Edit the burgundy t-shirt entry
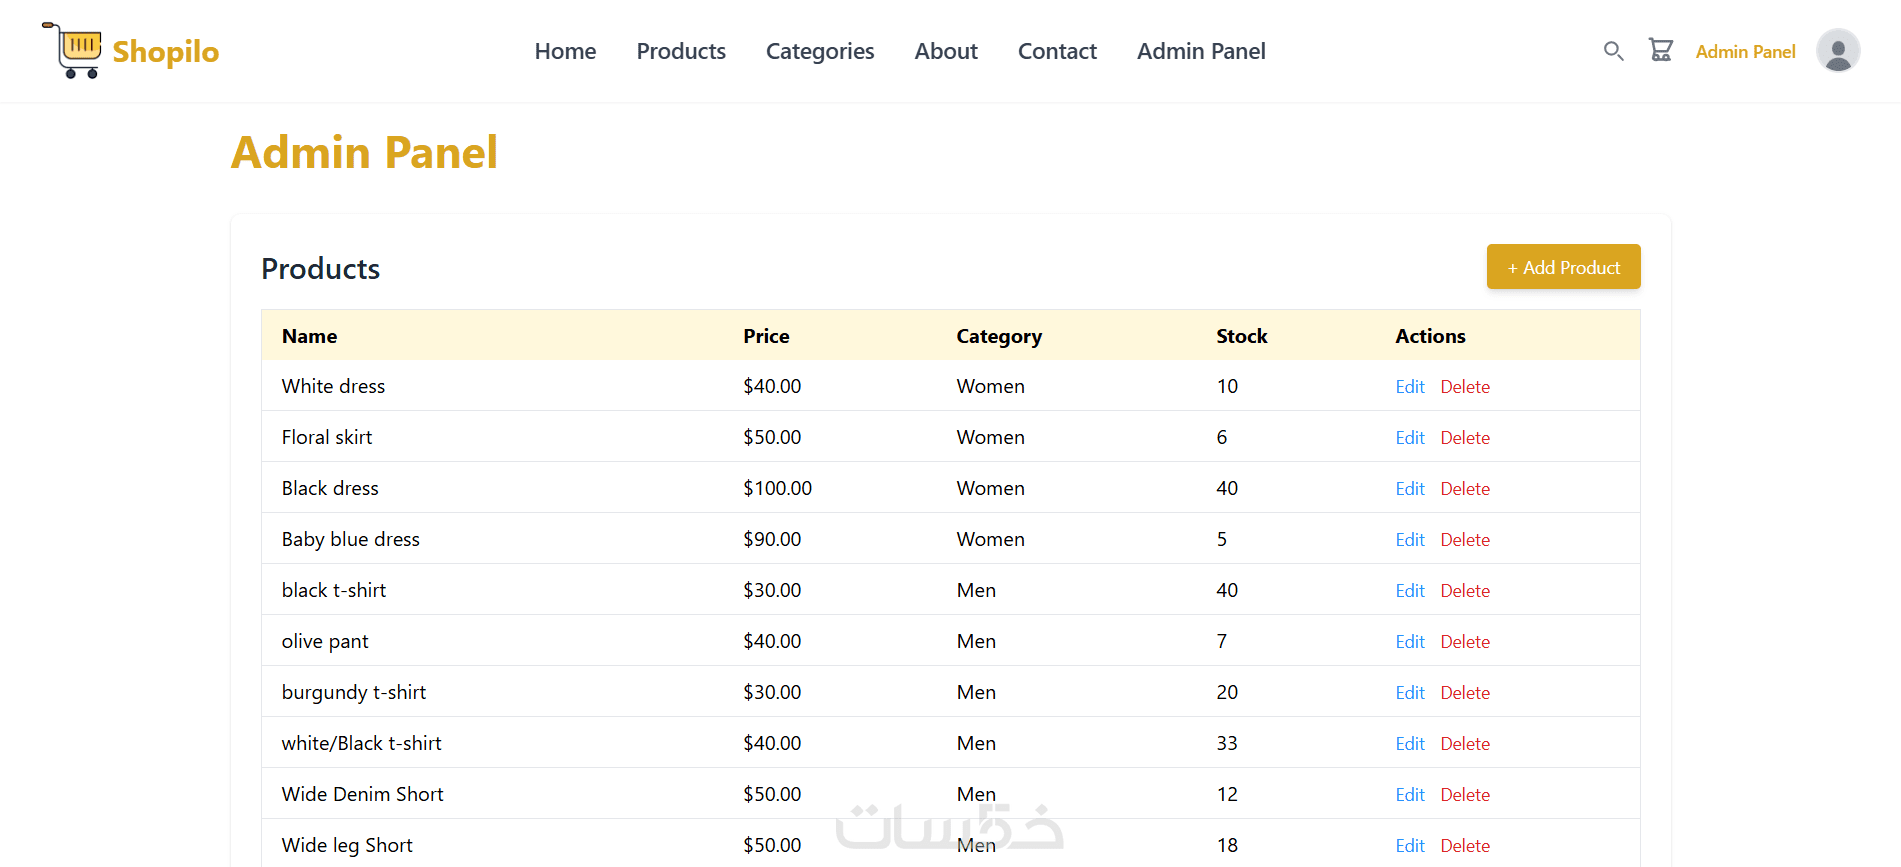The width and height of the screenshot is (1901, 867). click(x=1410, y=693)
